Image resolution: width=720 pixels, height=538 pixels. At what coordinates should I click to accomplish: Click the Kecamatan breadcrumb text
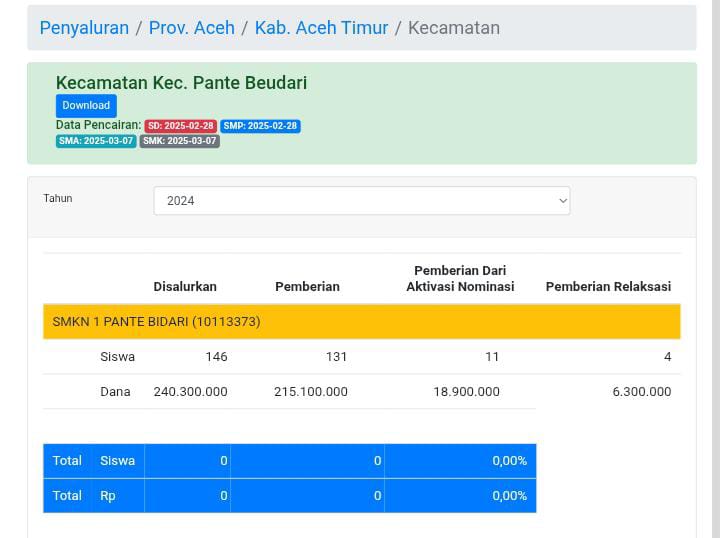(454, 28)
